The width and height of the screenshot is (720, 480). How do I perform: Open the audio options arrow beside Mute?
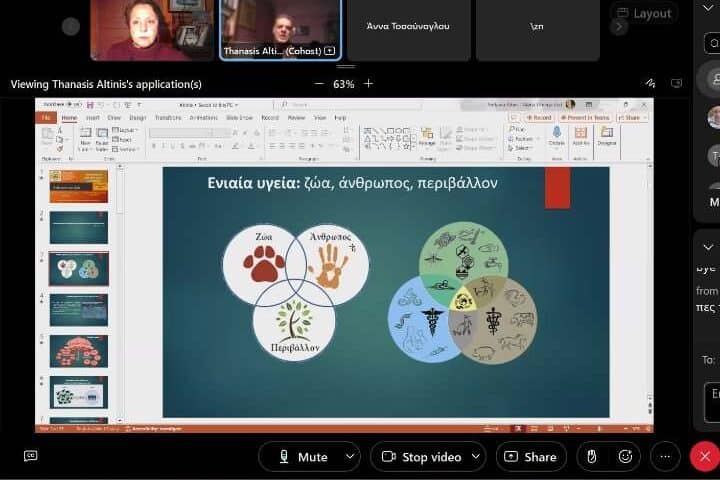tap(350, 456)
